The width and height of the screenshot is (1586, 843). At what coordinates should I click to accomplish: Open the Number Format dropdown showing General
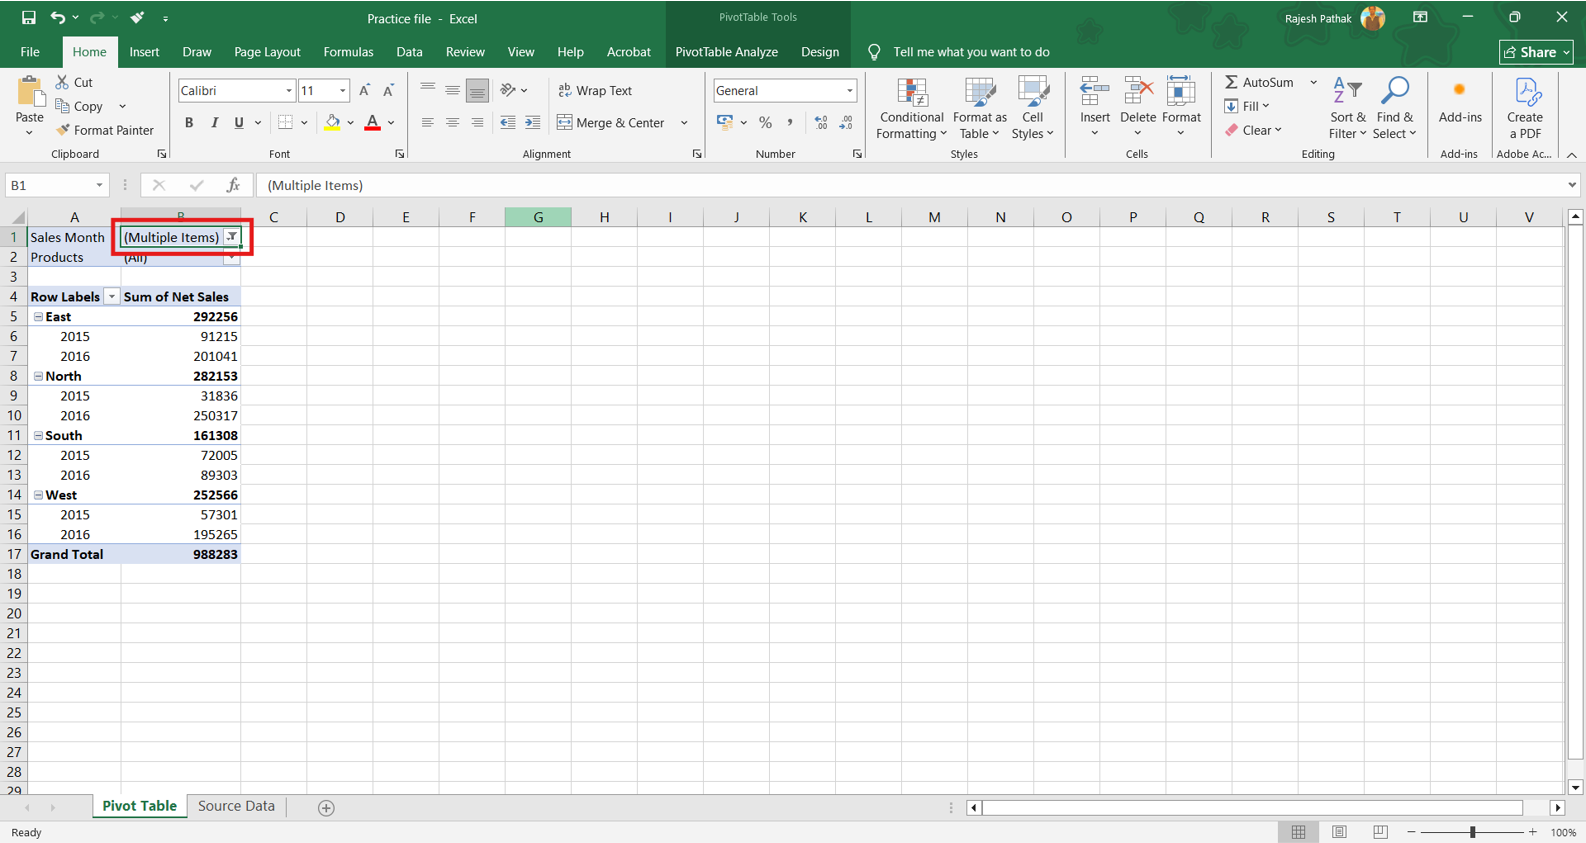point(849,91)
